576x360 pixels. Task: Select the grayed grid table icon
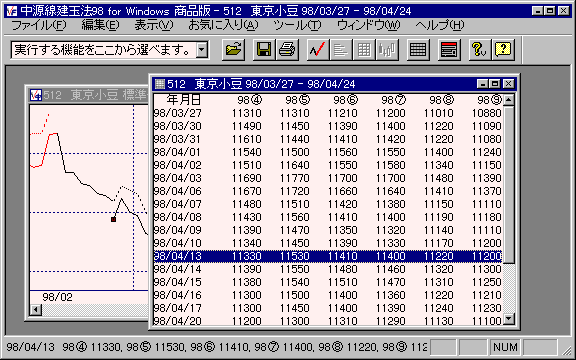coord(364,50)
